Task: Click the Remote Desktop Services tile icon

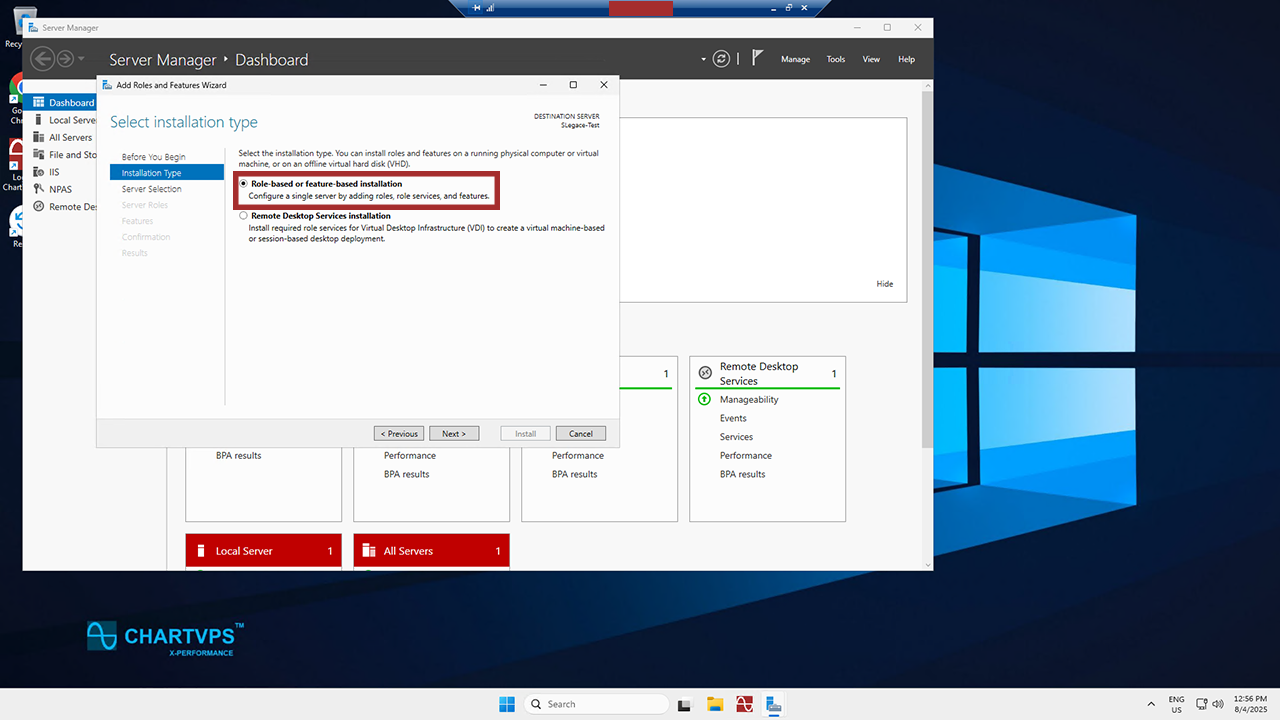Action: click(x=704, y=373)
